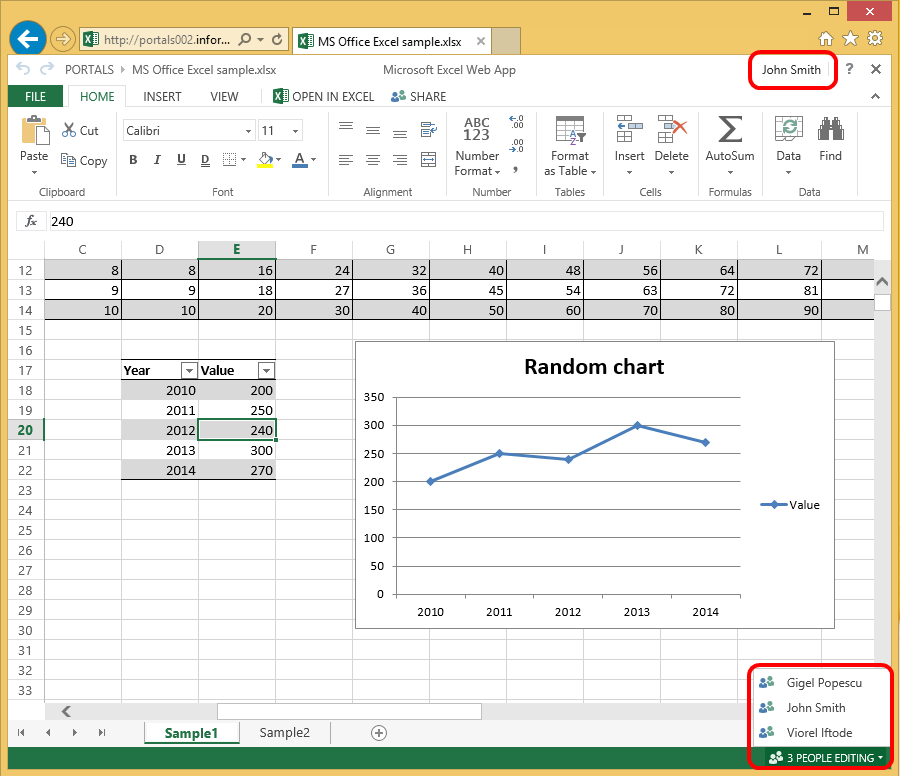900x776 pixels.
Task: Toggle Double Underline formatting
Action: pyautogui.click(x=205, y=160)
